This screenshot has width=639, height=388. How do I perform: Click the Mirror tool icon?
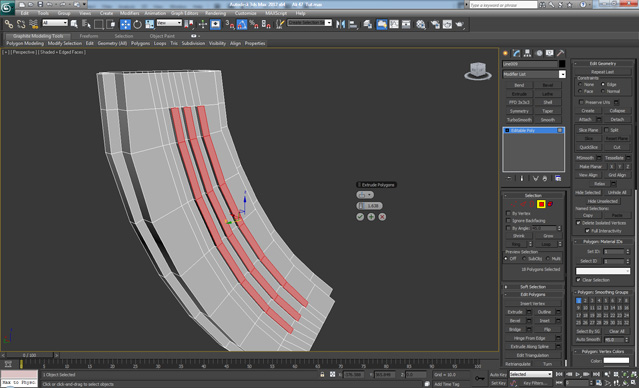click(x=340, y=24)
